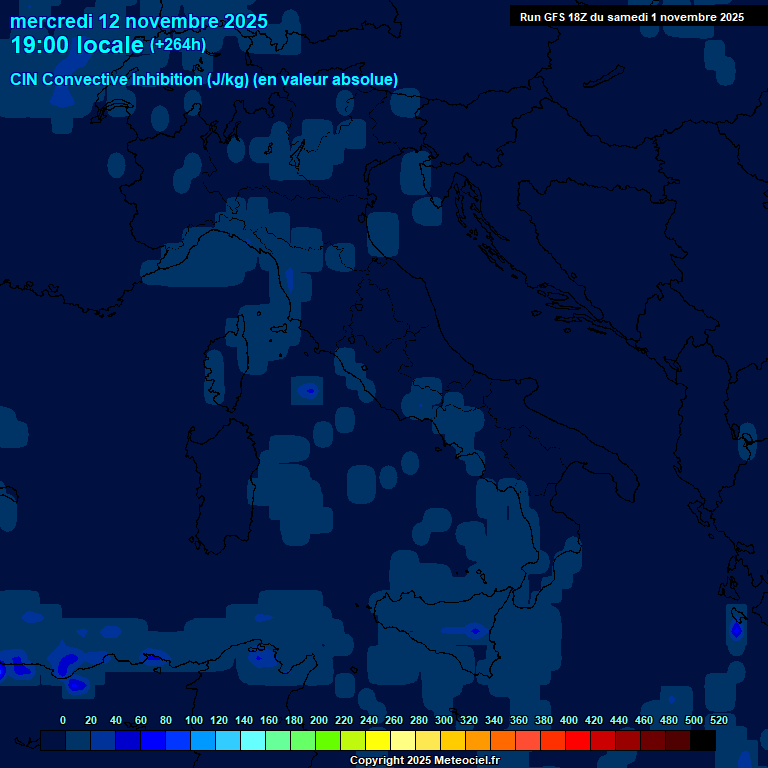Select the bright green 200-220 legend swatch
The height and width of the screenshot is (768, 768).
click(x=328, y=740)
